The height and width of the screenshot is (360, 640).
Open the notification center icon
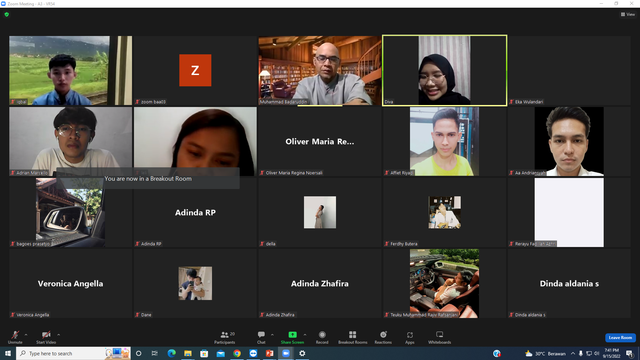(x=630, y=353)
